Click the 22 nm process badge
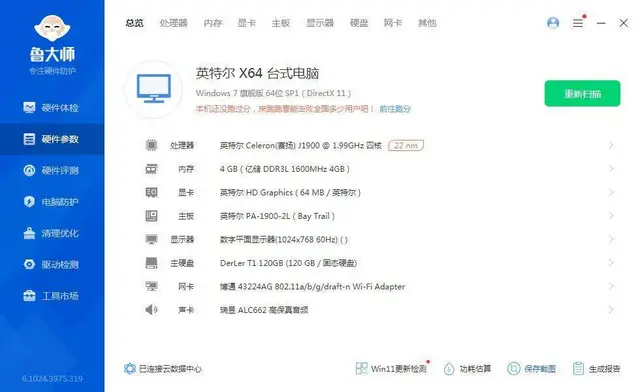640x392 pixels. [x=406, y=145]
